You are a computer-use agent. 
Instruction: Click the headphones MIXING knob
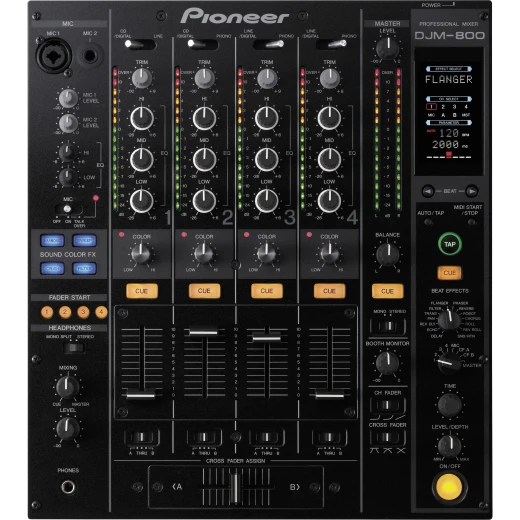(x=68, y=387)
